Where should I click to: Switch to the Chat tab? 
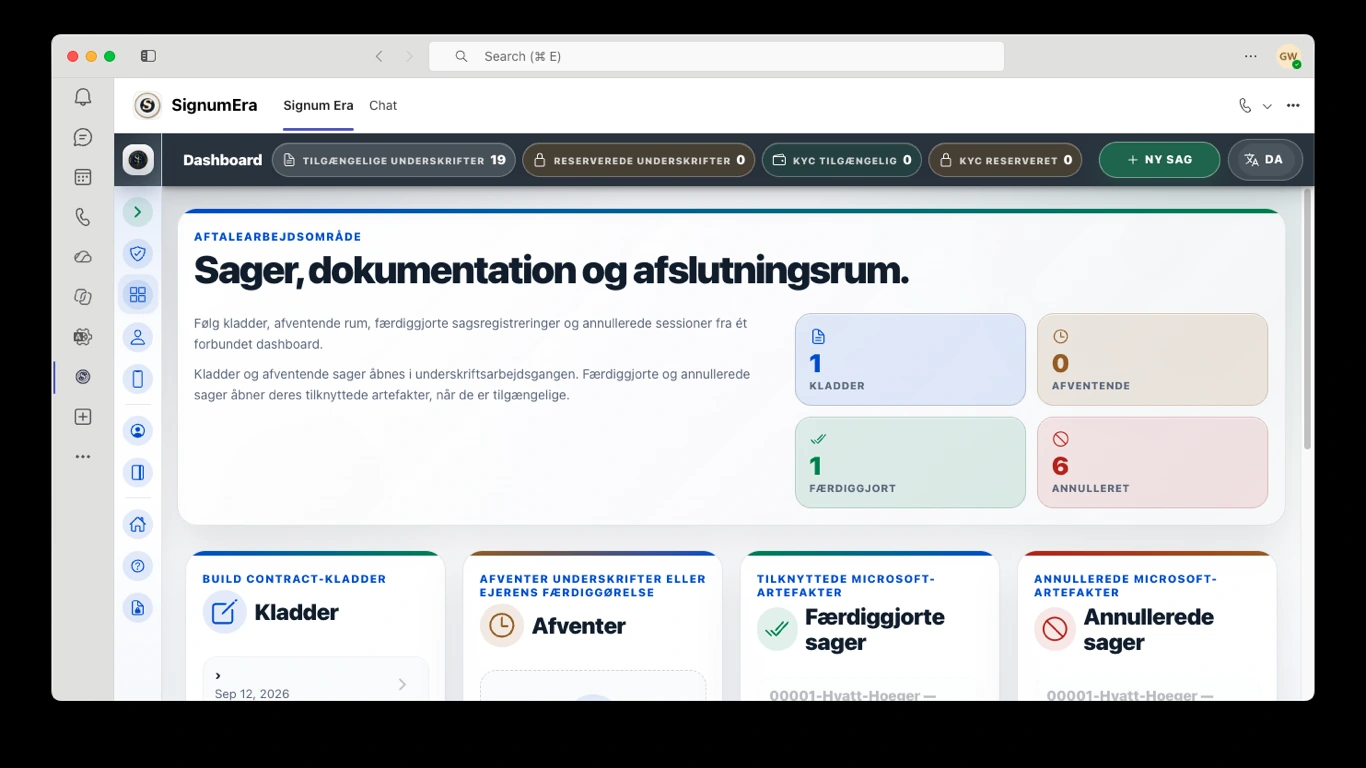point(383,105)
